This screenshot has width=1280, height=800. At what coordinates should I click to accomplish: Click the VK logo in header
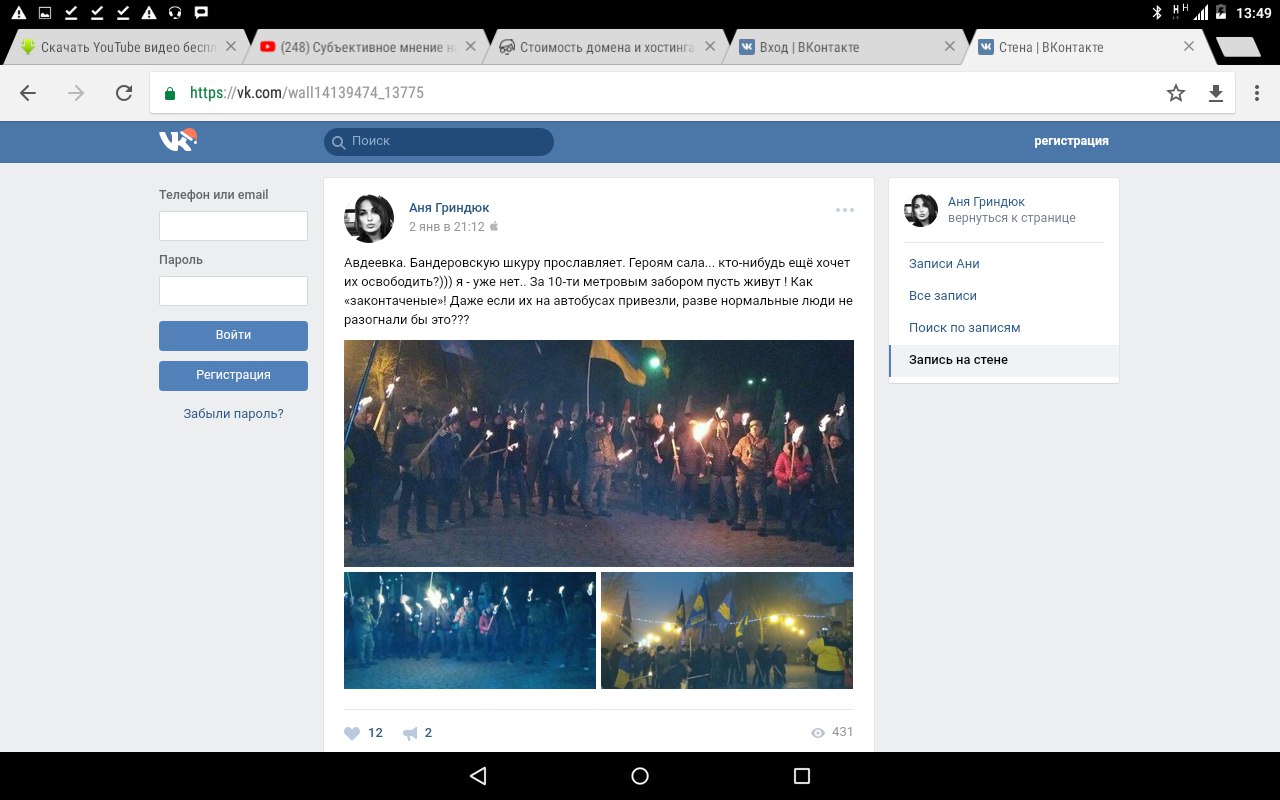(x=178, y=141)
